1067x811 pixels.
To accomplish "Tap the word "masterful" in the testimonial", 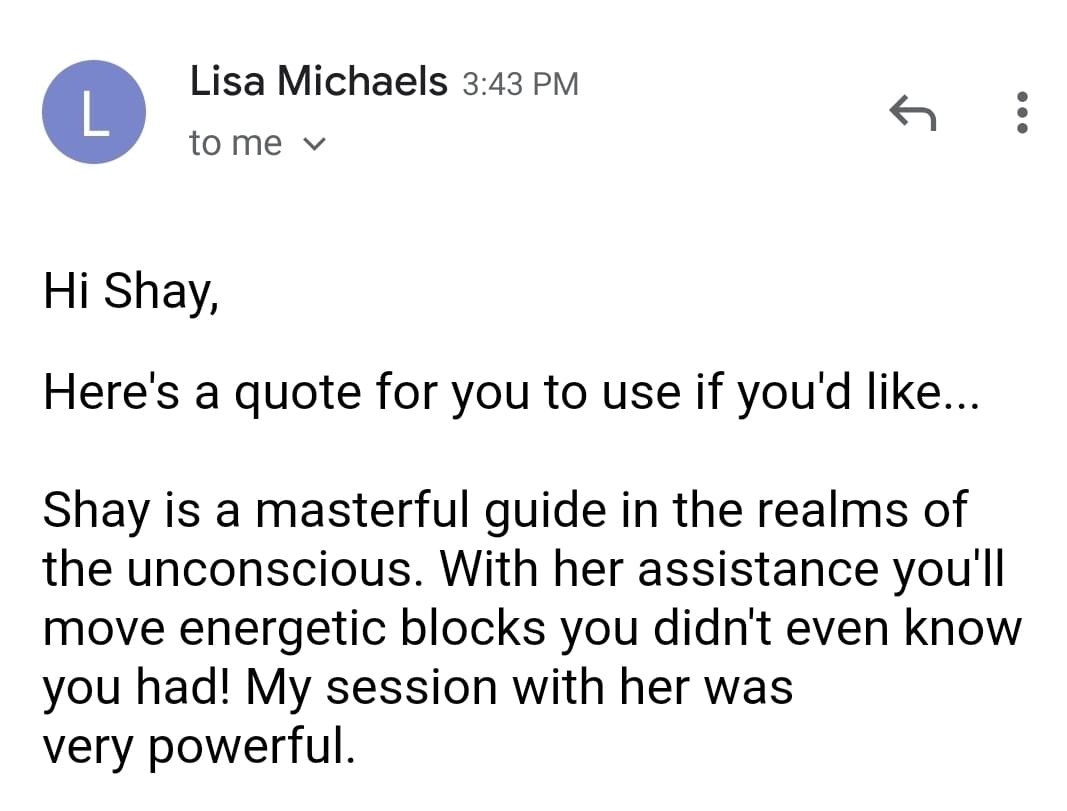I will [362, 510].
